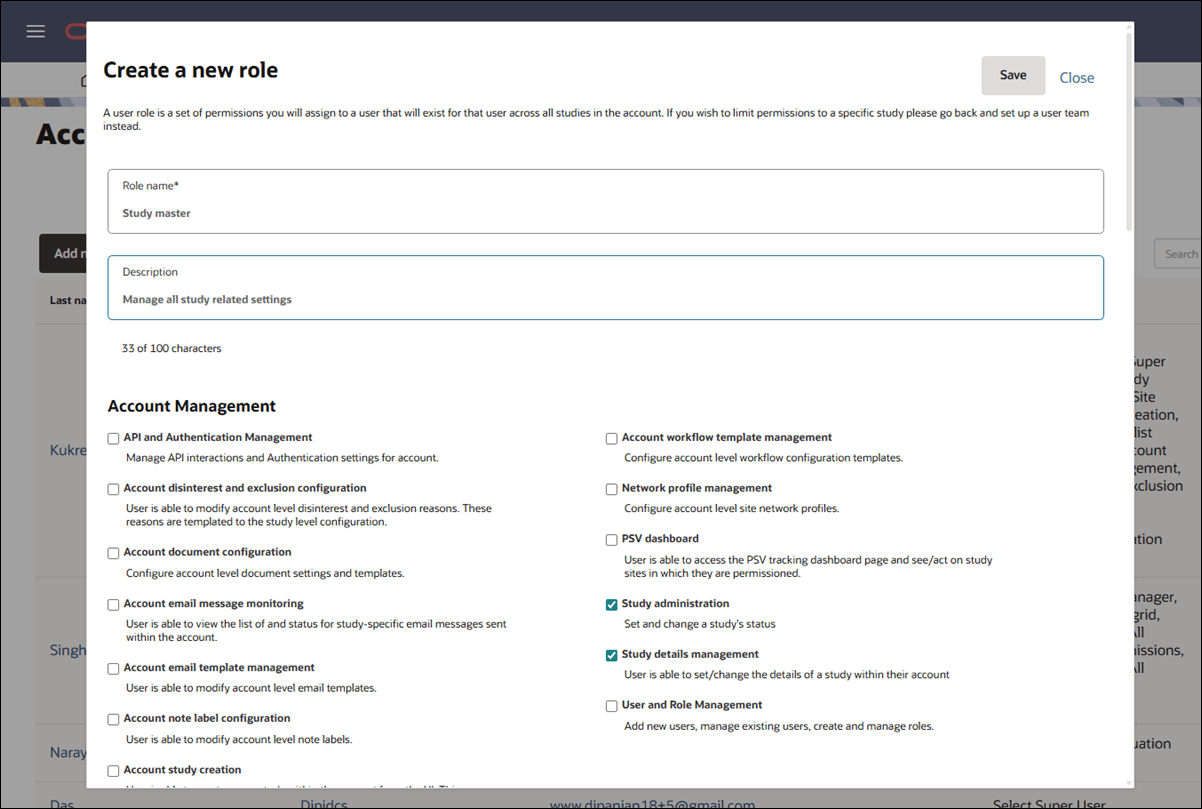Enable Network profile management permission

(x=611, y=489)
